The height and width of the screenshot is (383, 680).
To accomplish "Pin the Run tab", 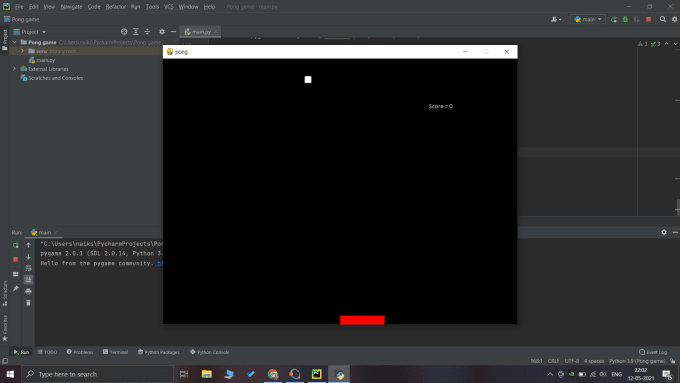I will pos(16,288).
